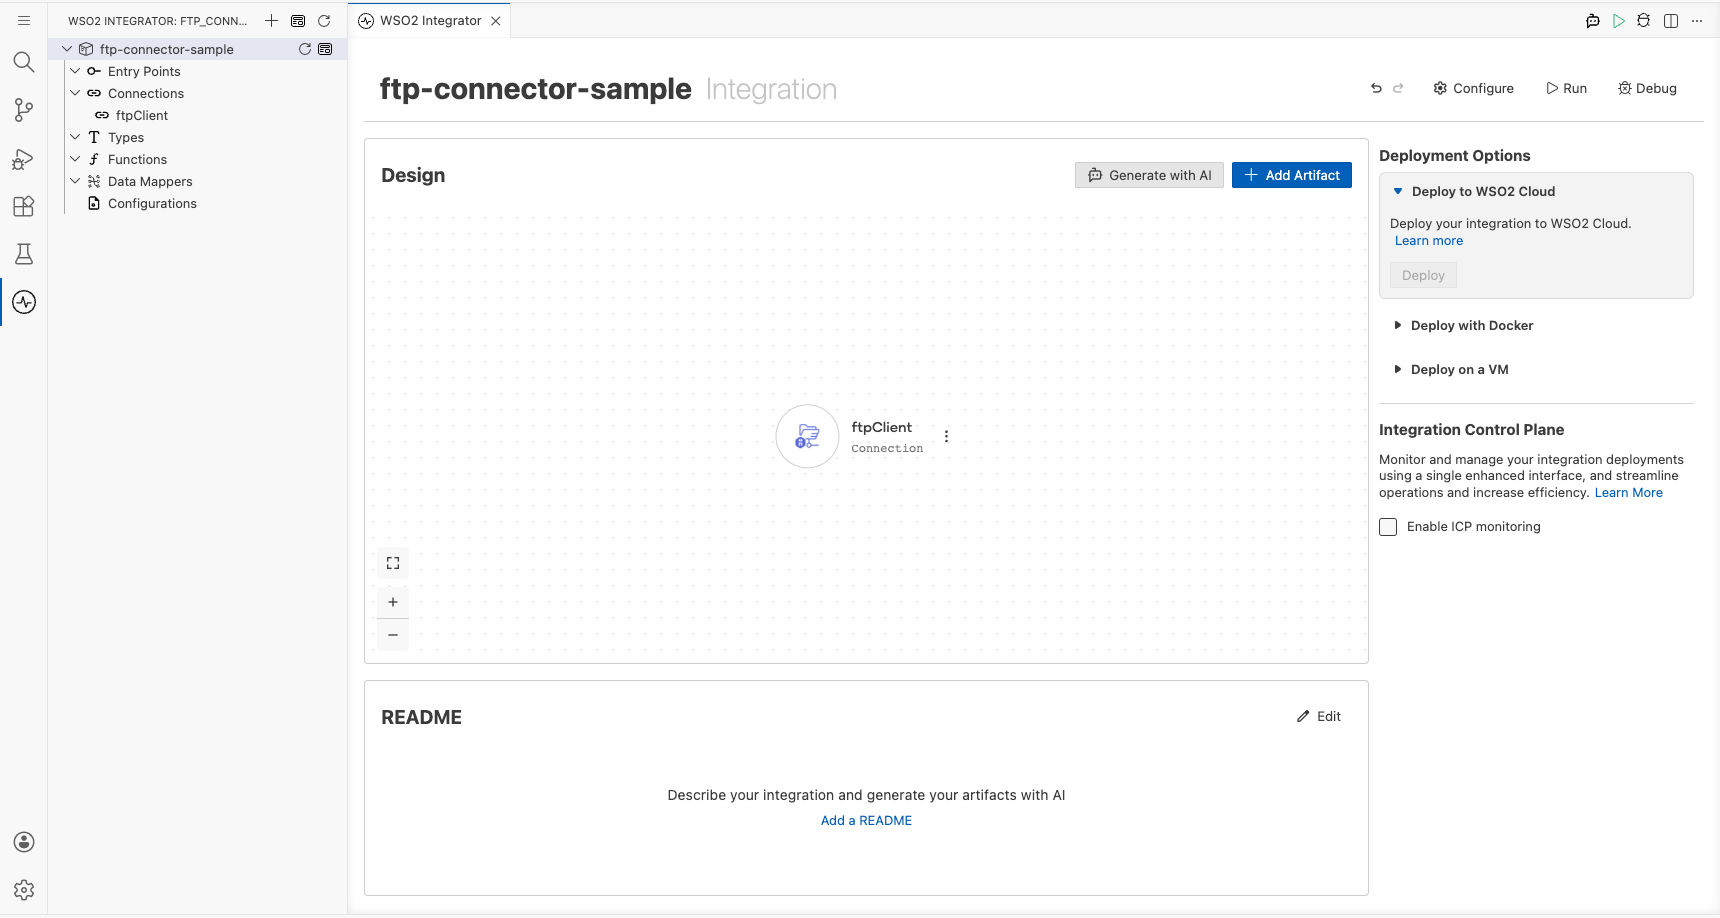Open the Extensions view
Image resolution: width=1720 pixels, height=918 pixels.
coord(24,206)
